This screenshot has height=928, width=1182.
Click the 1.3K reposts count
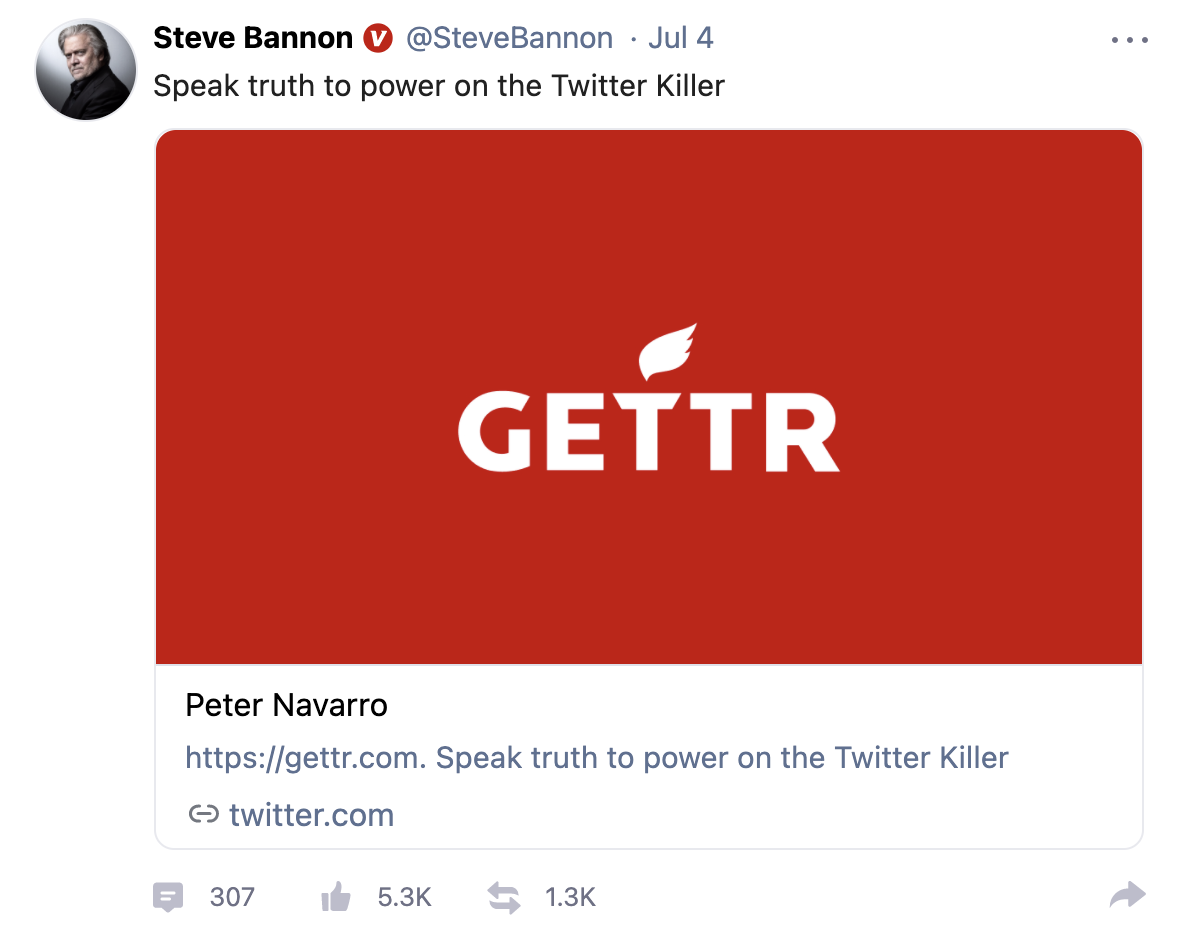point(571,897)
